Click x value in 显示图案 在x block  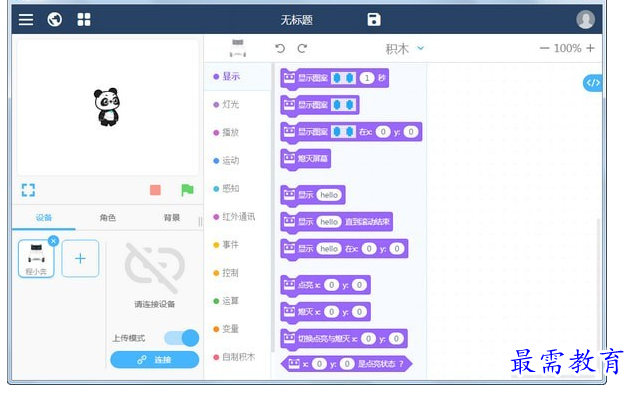point(383,132)
